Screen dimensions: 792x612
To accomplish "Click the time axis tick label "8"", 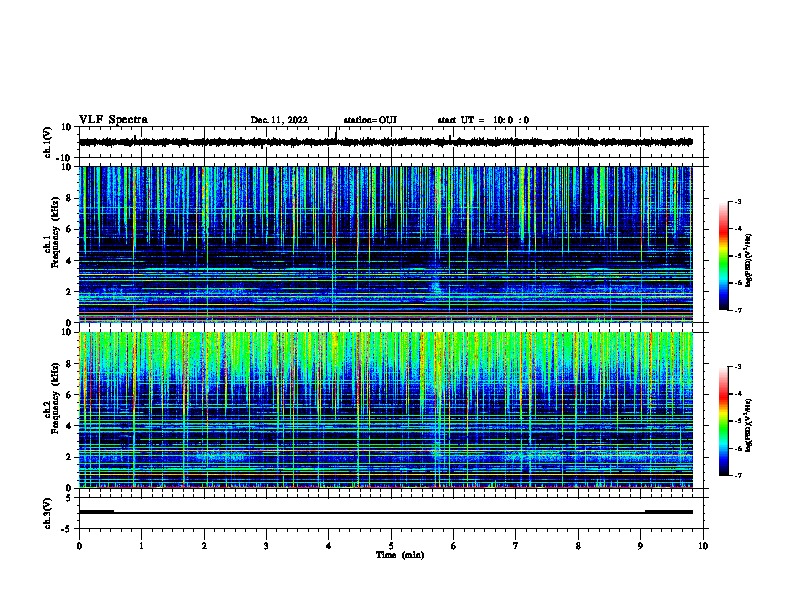I will coord(578,546).
